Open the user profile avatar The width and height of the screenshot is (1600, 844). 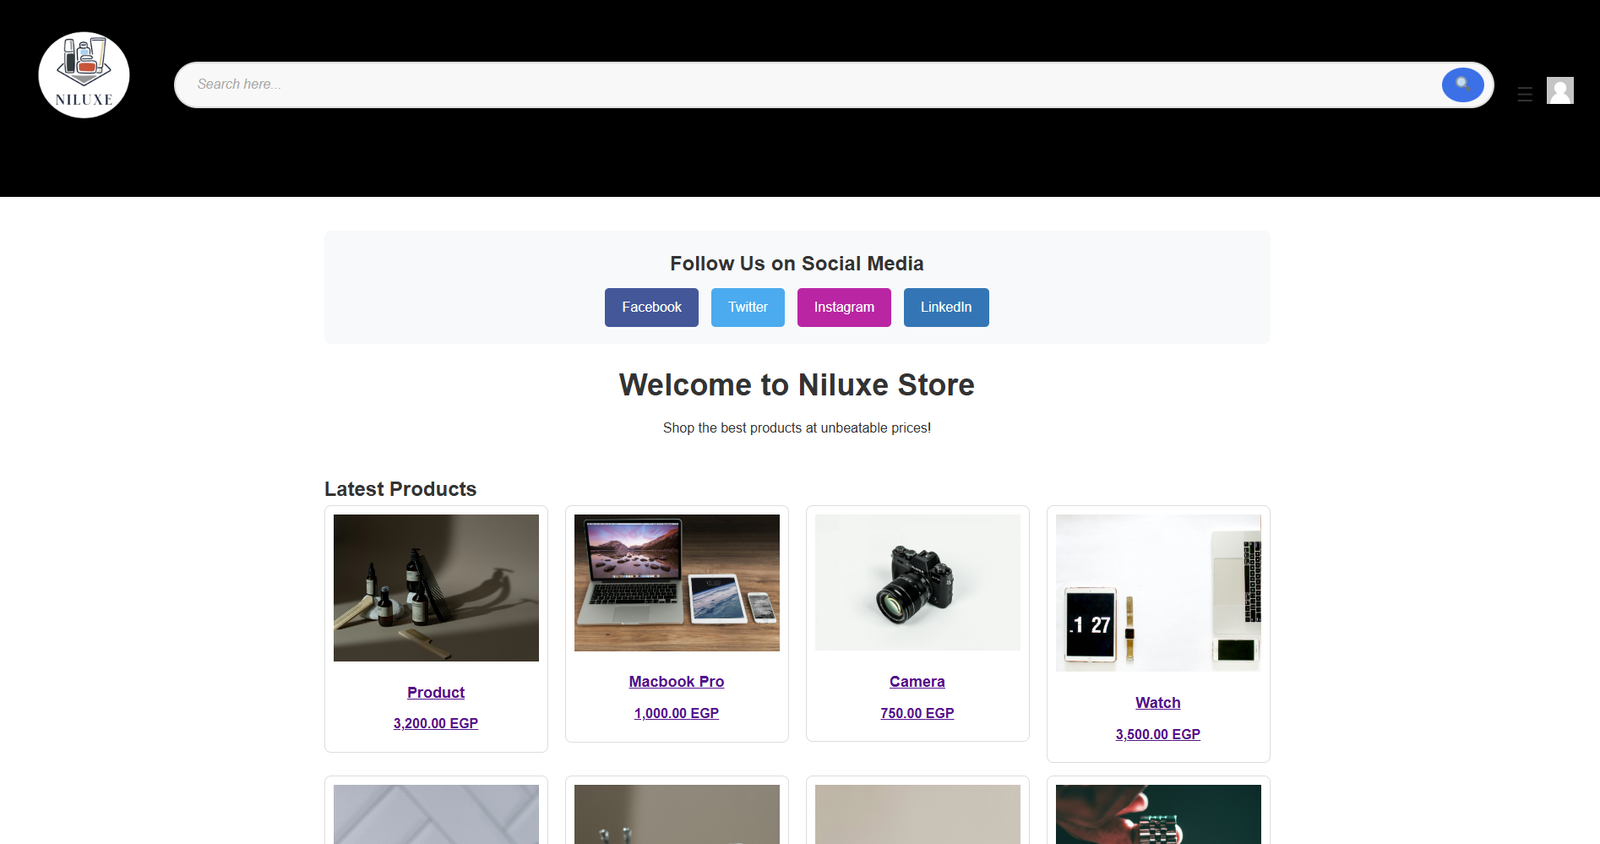click(x=1560, y=91)
